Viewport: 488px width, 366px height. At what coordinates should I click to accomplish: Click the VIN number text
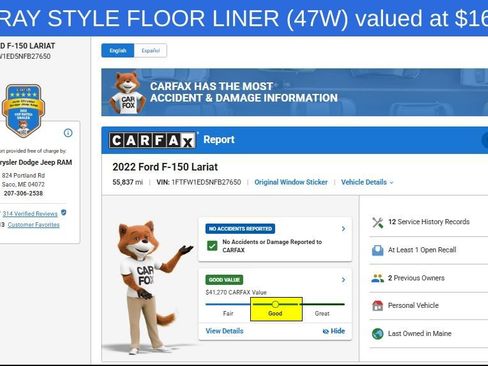[x=199, y=182]
